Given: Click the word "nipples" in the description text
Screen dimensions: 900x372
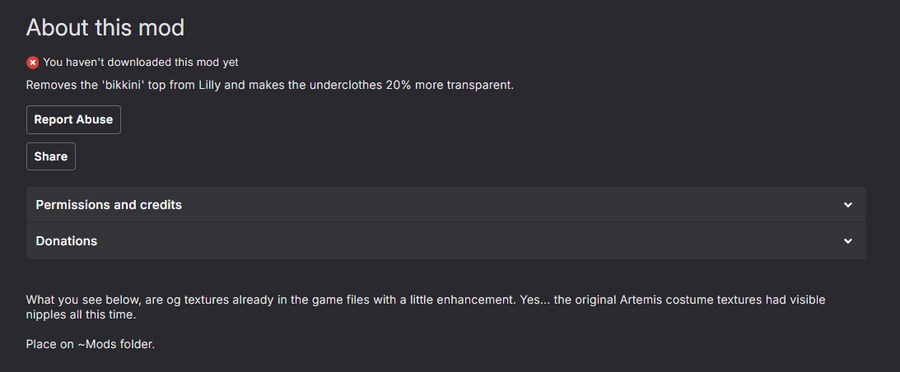Looking at the screenshot, I should coord(44,316).
